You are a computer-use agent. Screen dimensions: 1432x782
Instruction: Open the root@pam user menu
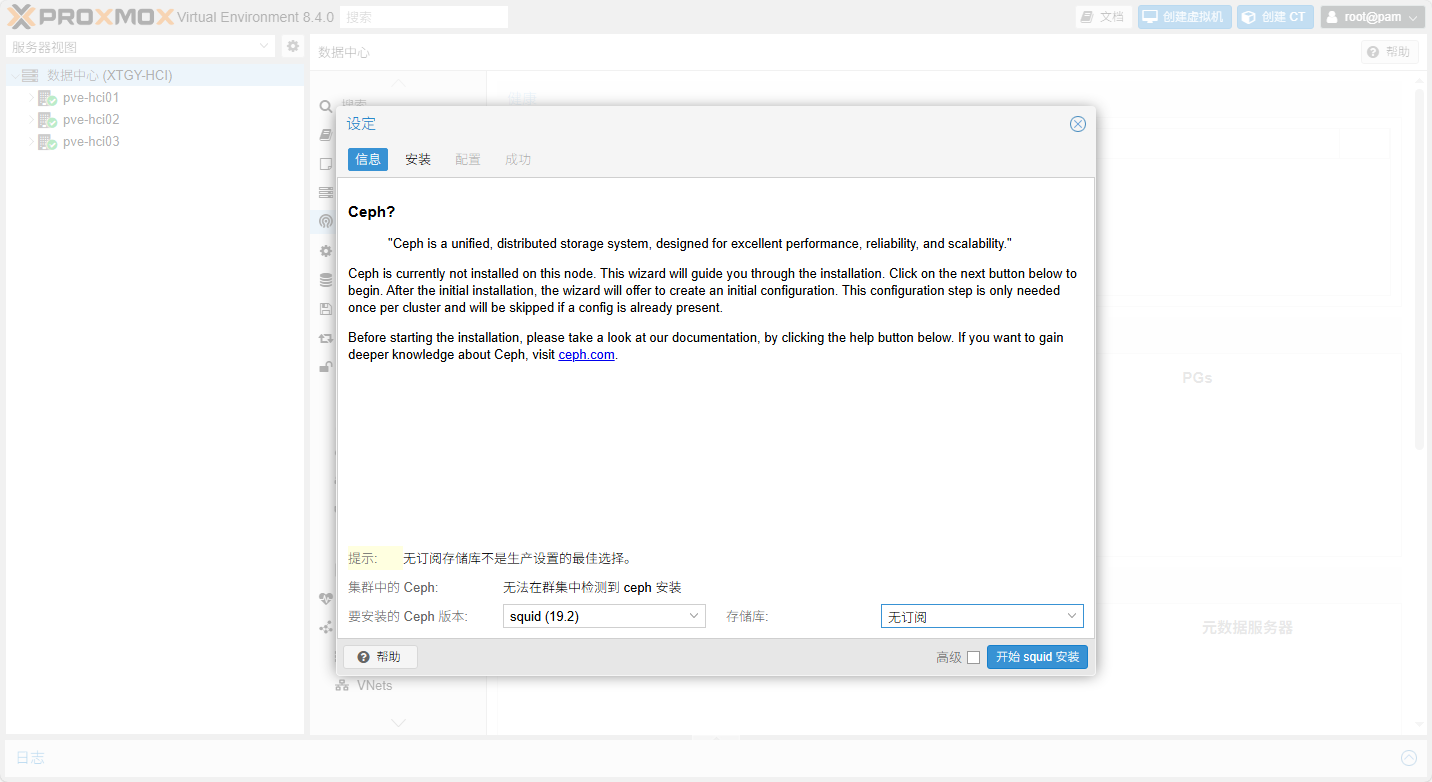[x=1372, y=17]
